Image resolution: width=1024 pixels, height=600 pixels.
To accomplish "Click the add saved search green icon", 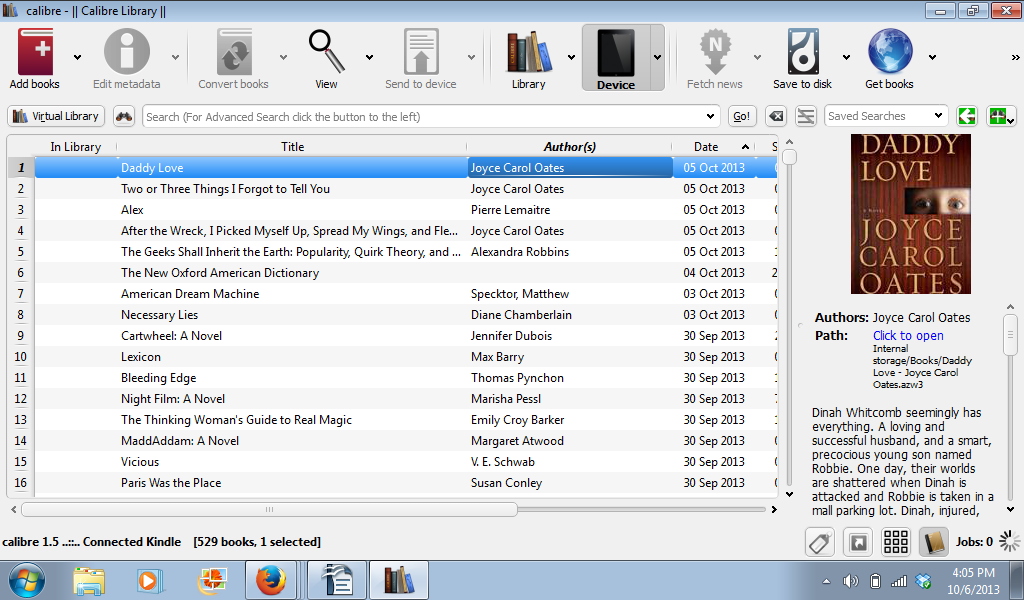I will [1000, 116].
